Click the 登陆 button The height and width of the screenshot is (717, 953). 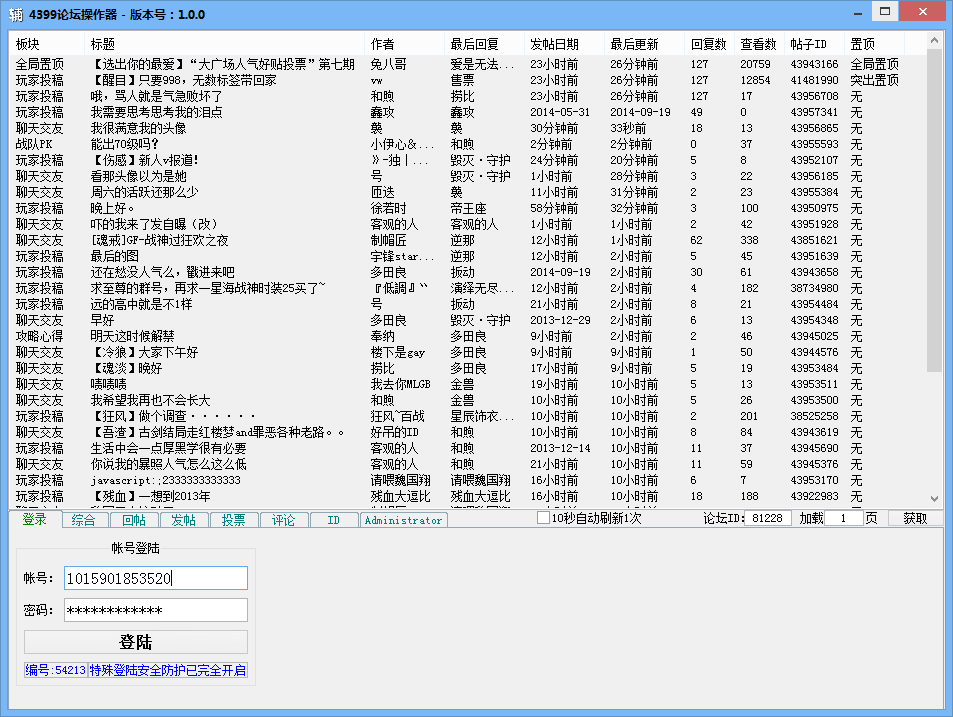tap(136, 642)
